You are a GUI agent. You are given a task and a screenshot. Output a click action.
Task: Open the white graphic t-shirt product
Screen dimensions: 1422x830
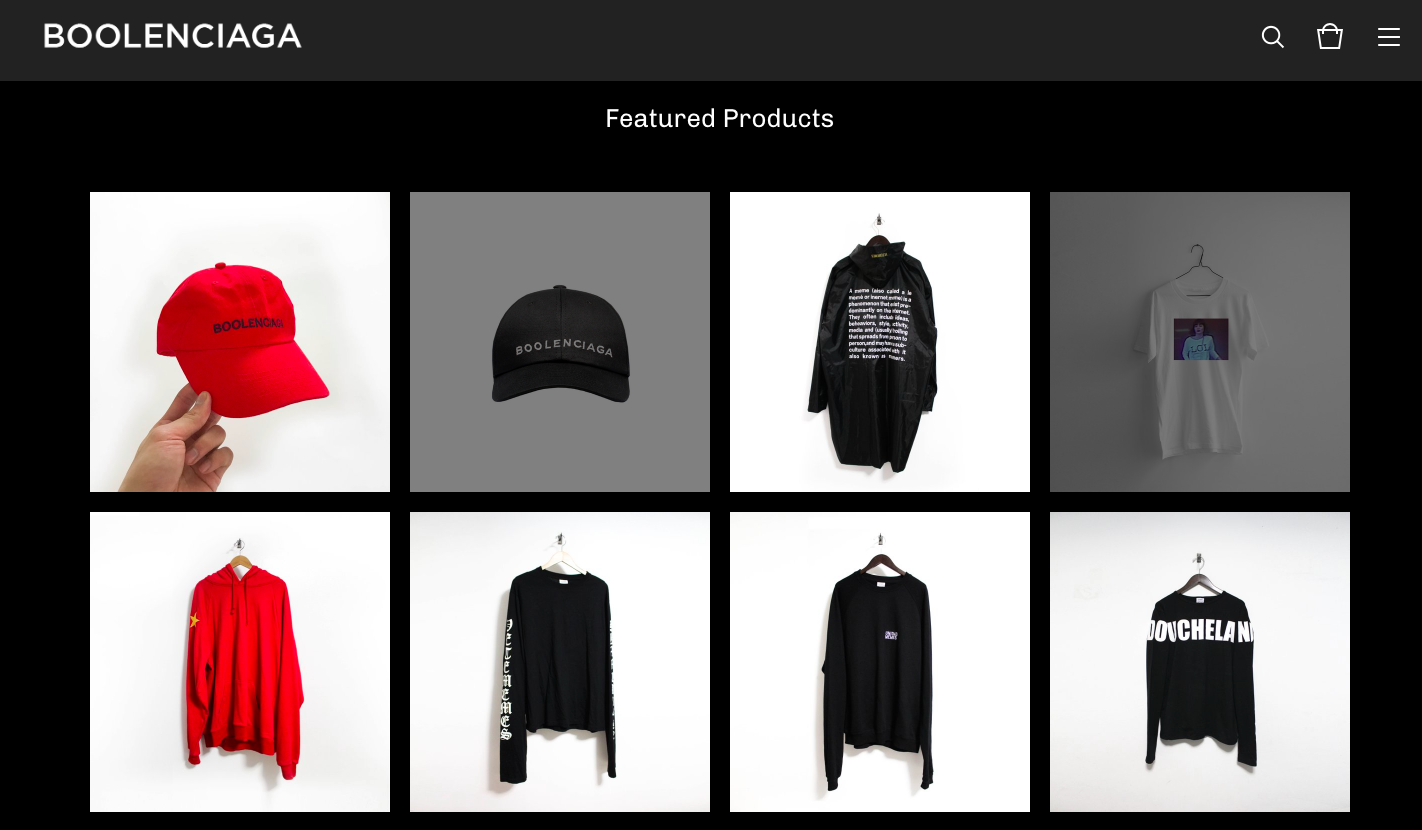pos(1200,342)
